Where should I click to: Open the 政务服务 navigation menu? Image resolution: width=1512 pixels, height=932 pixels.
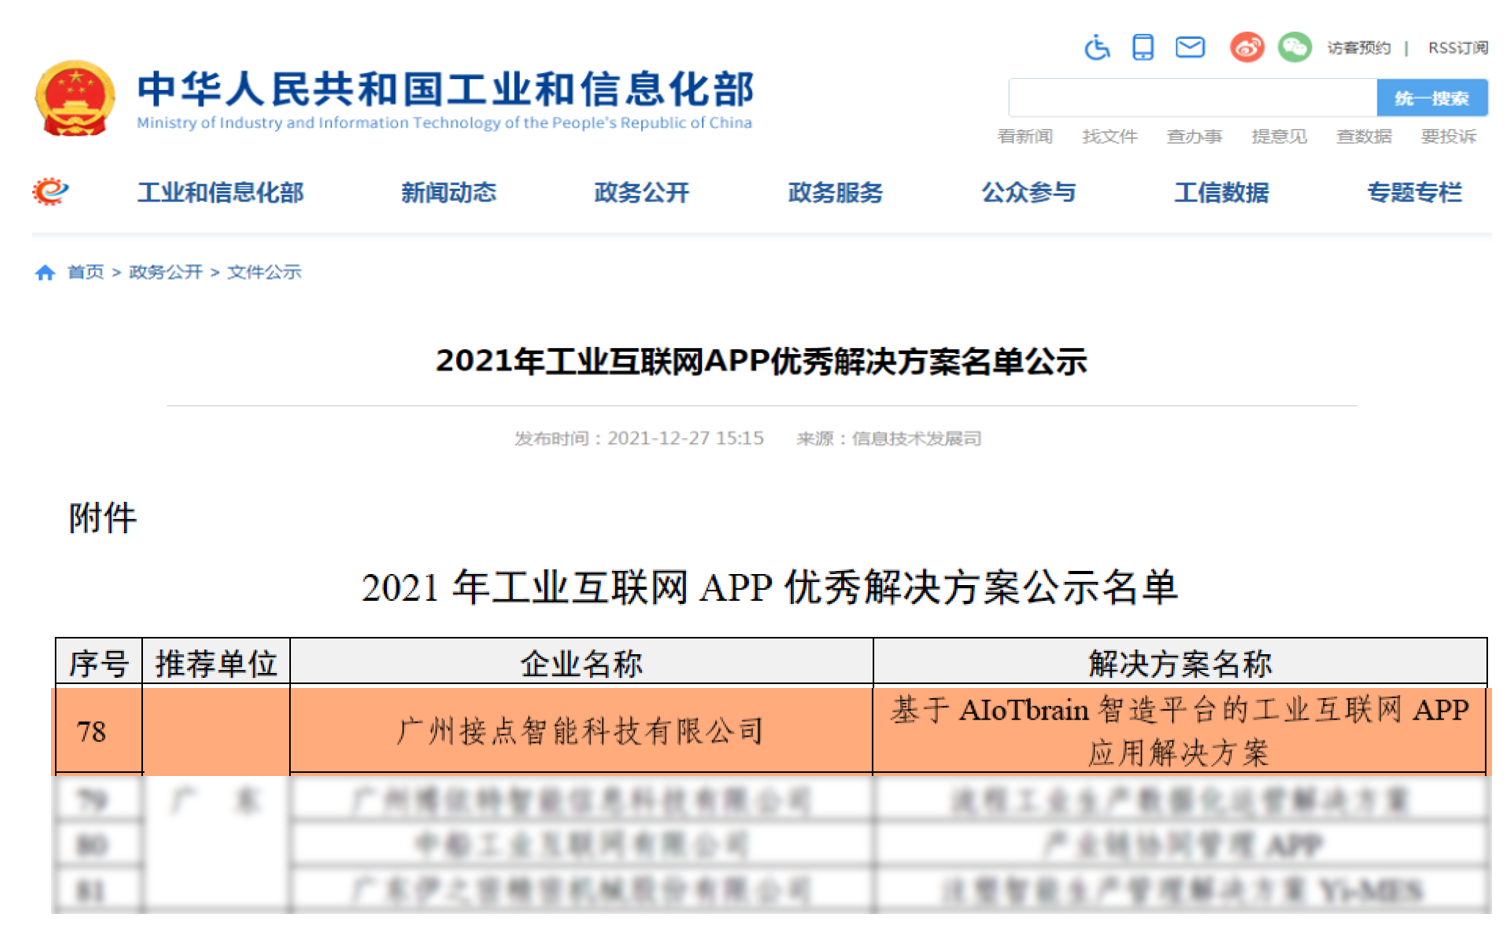pyautogui.click(x=834, y=193)
